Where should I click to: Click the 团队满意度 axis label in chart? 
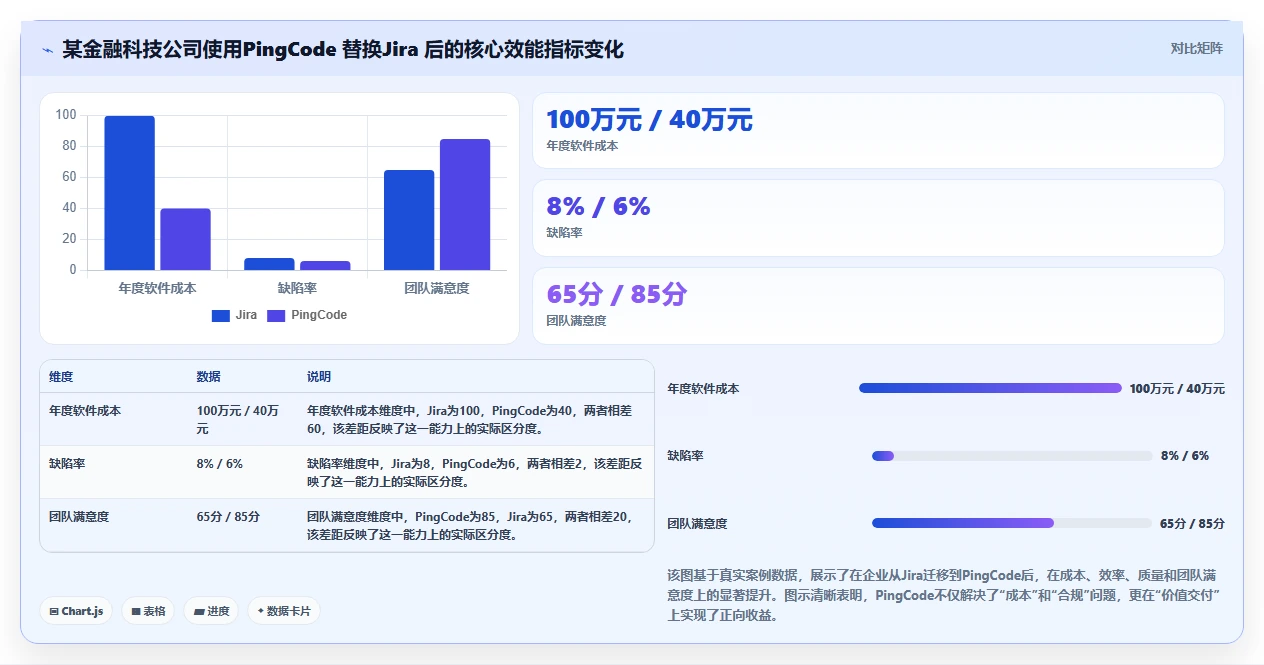437,288
